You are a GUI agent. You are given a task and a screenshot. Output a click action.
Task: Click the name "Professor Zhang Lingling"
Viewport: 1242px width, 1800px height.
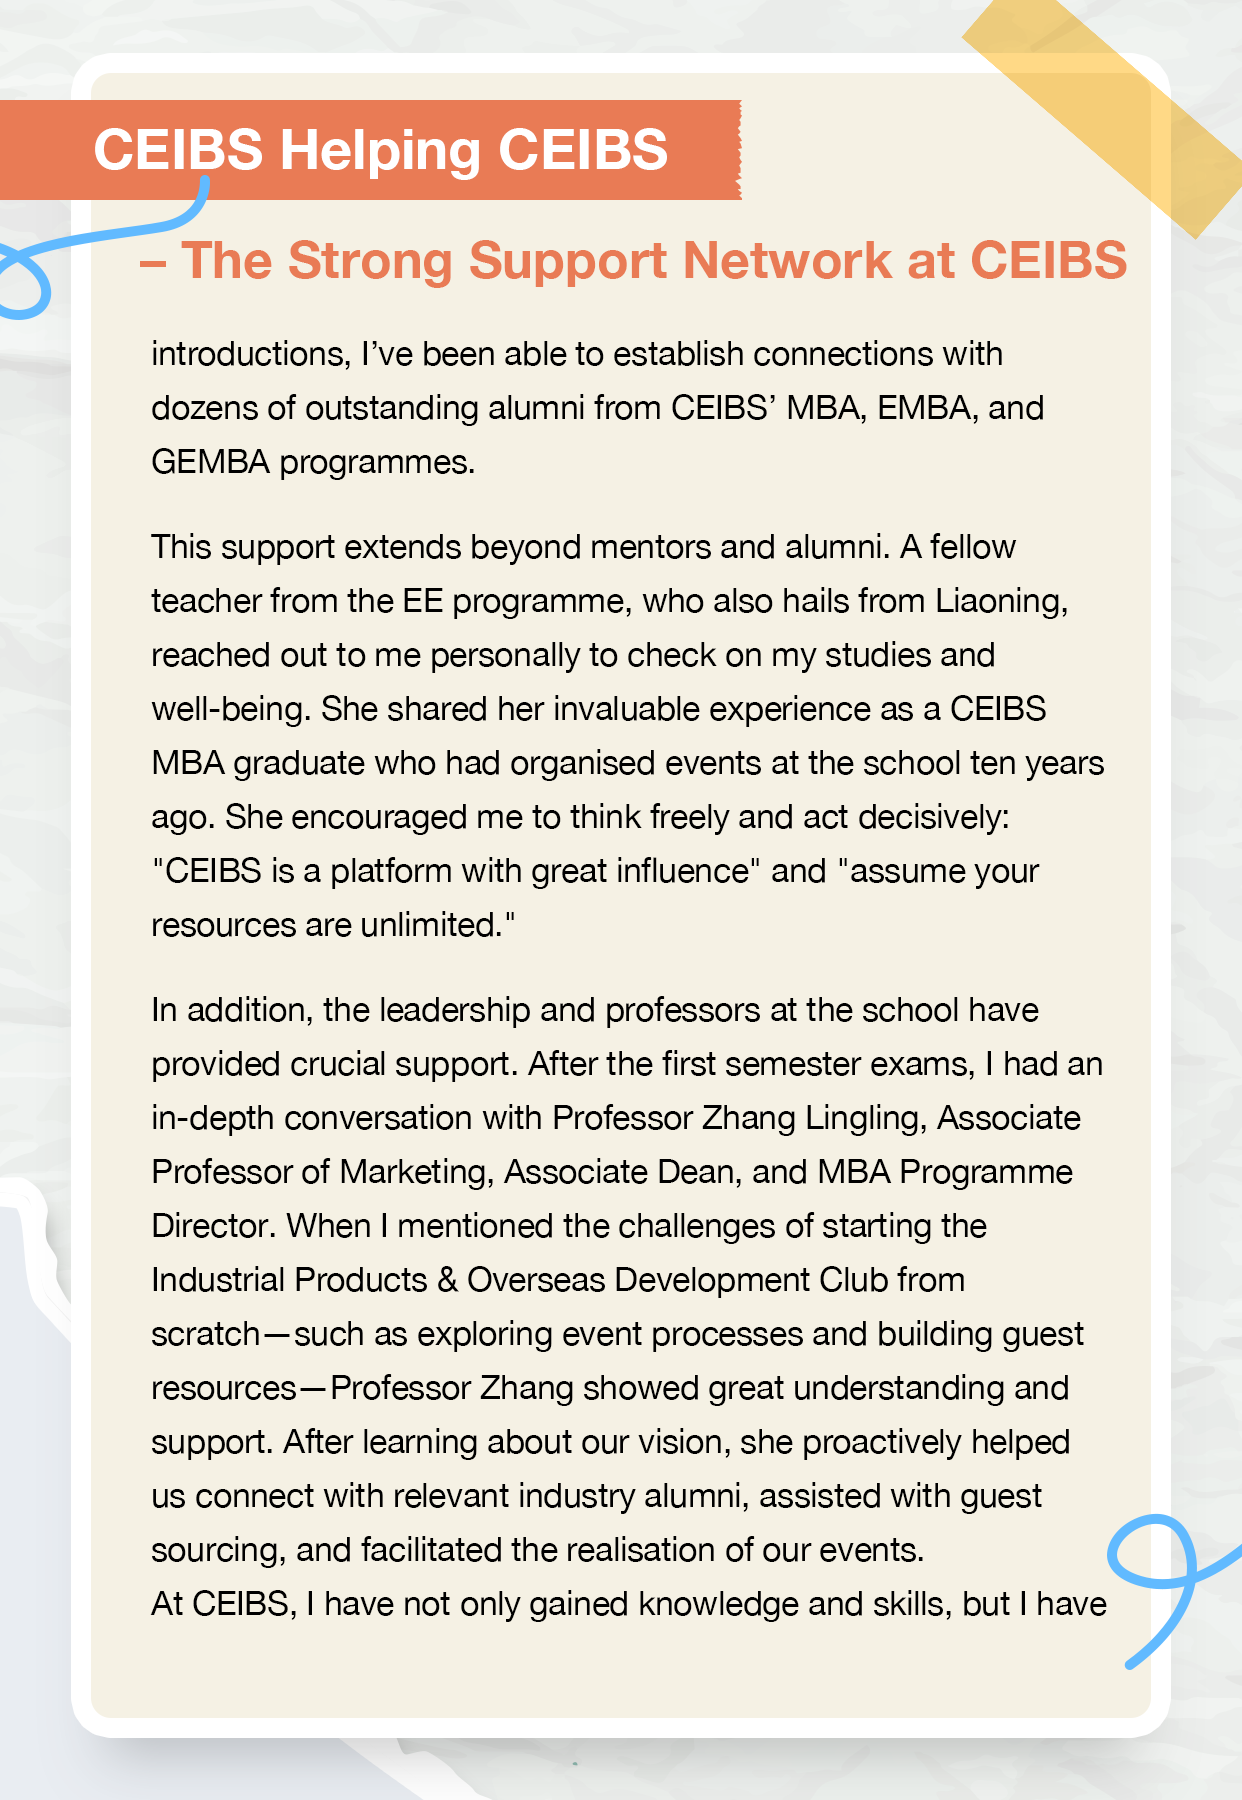(735, 1118)
